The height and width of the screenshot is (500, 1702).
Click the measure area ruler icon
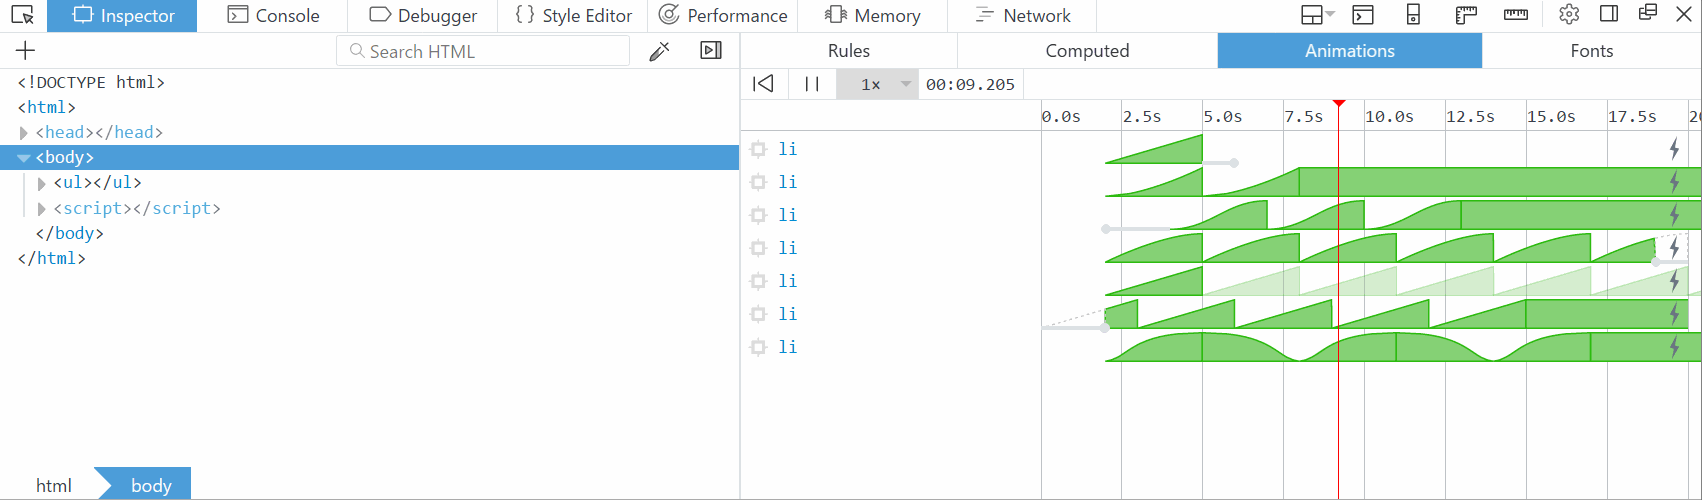coord(1516,15)
